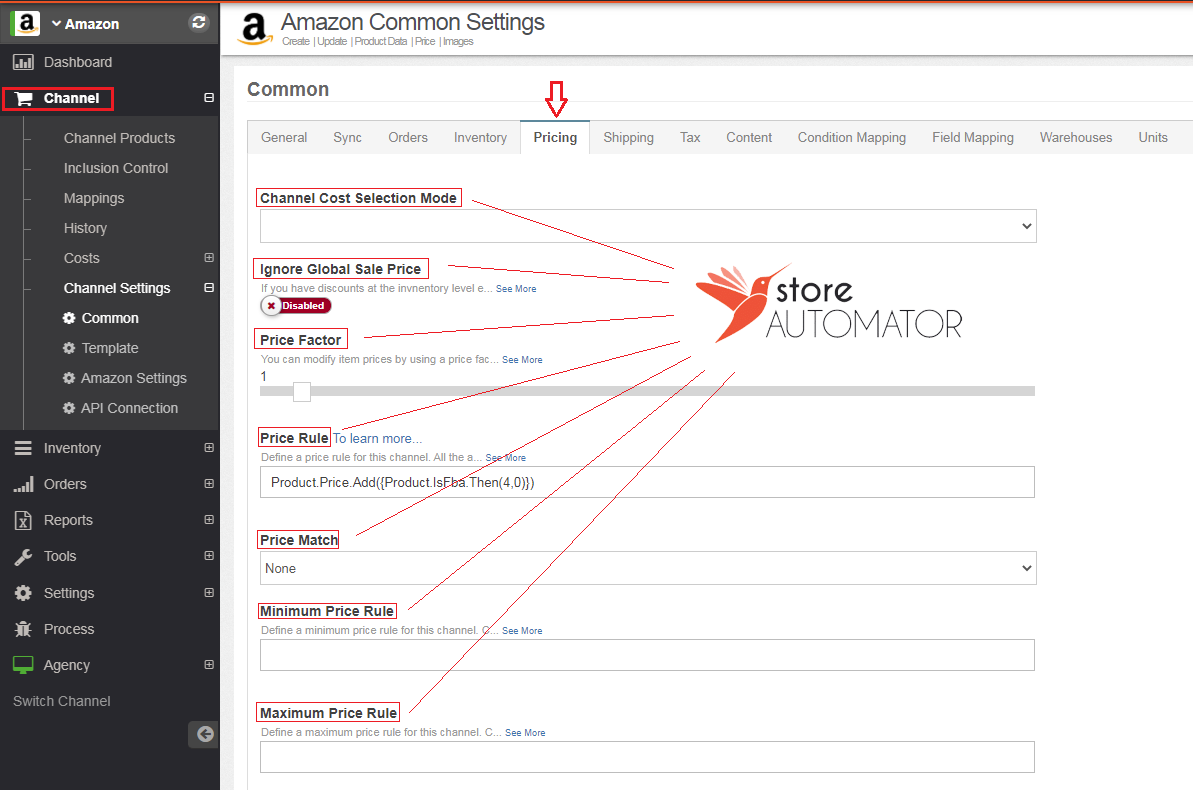Open the Tax tab
1193x790 pixels.
(x=690, y=138)
